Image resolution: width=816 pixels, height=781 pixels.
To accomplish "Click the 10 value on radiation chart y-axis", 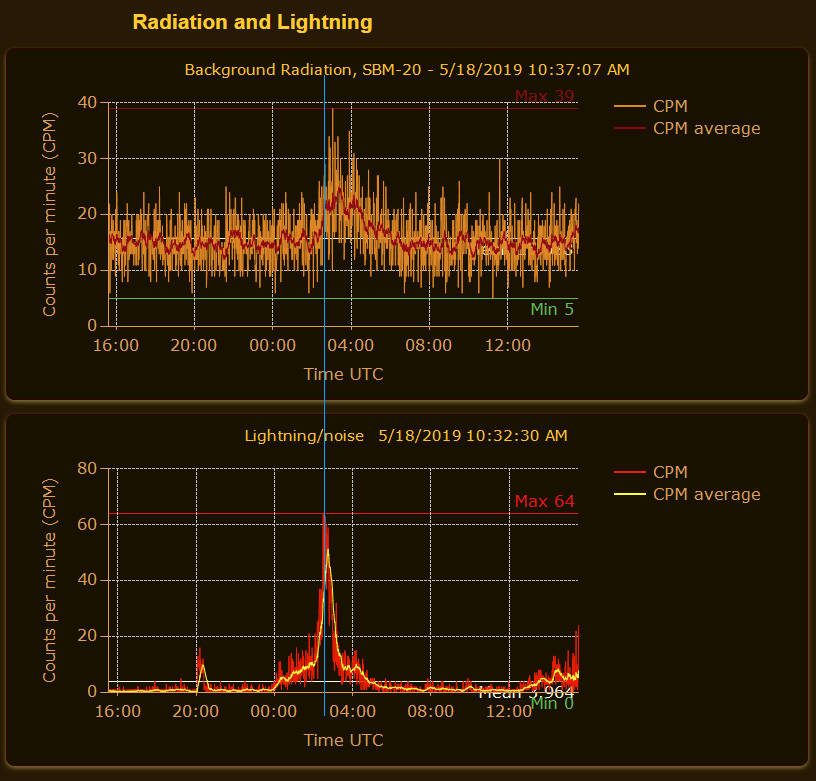I will tap(87, 270).
